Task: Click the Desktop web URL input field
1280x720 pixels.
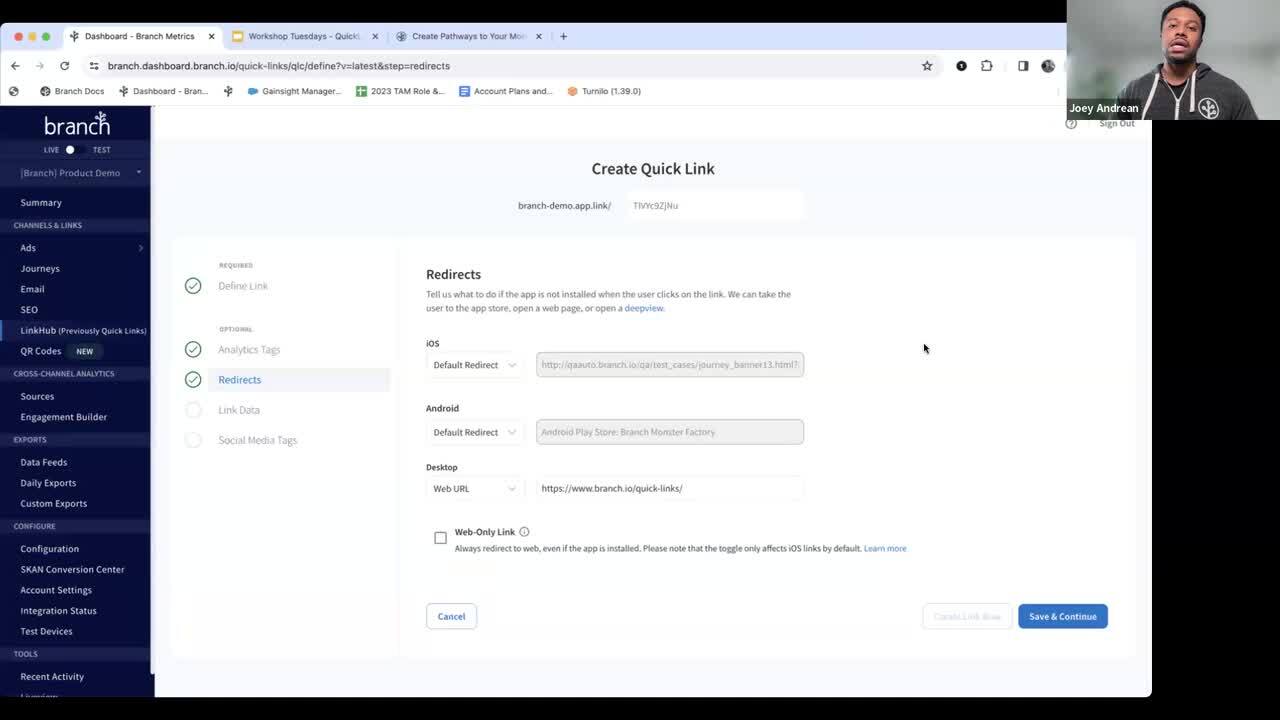Action: click(x=668, y=489)
